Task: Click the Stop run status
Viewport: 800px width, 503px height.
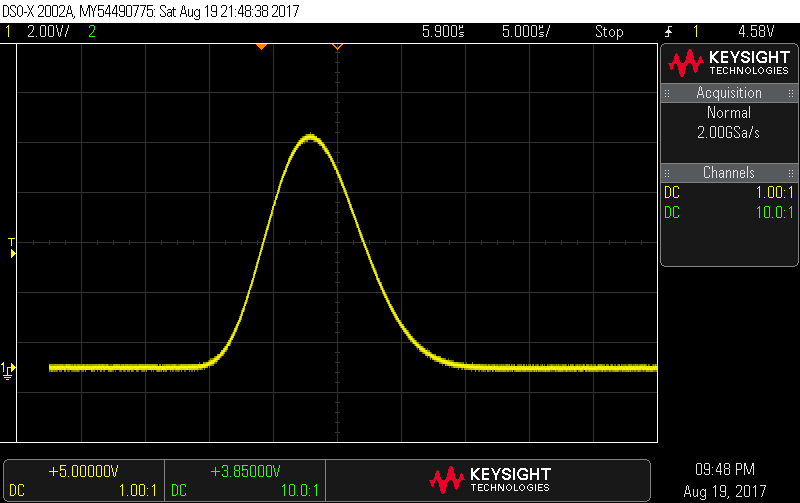Action: 609,32
